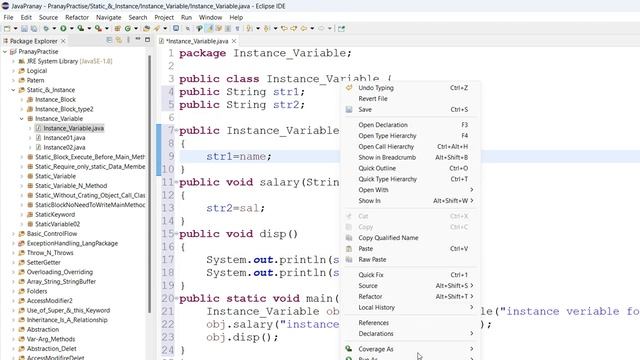Screen dimensions: 640x360
Task: Start debugging with the Debug bug icon
Action: tap(46, 29)
